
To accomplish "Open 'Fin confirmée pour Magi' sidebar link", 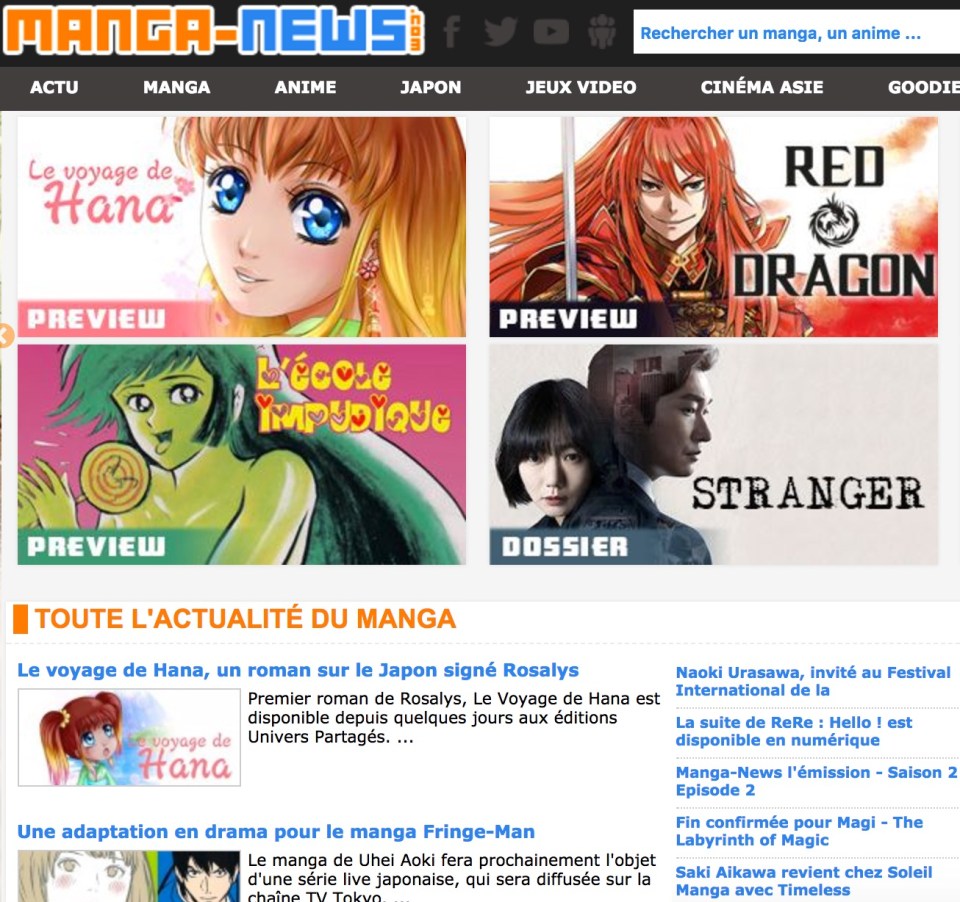I will (799, 831).
